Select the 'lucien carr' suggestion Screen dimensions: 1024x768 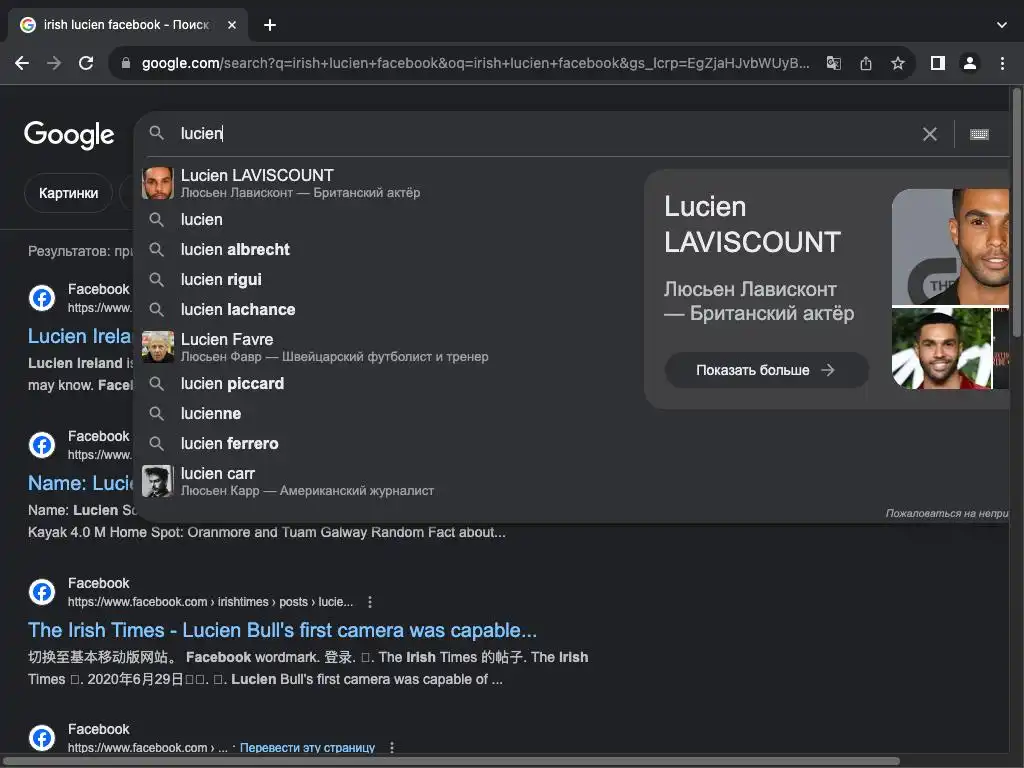point(387,481)
